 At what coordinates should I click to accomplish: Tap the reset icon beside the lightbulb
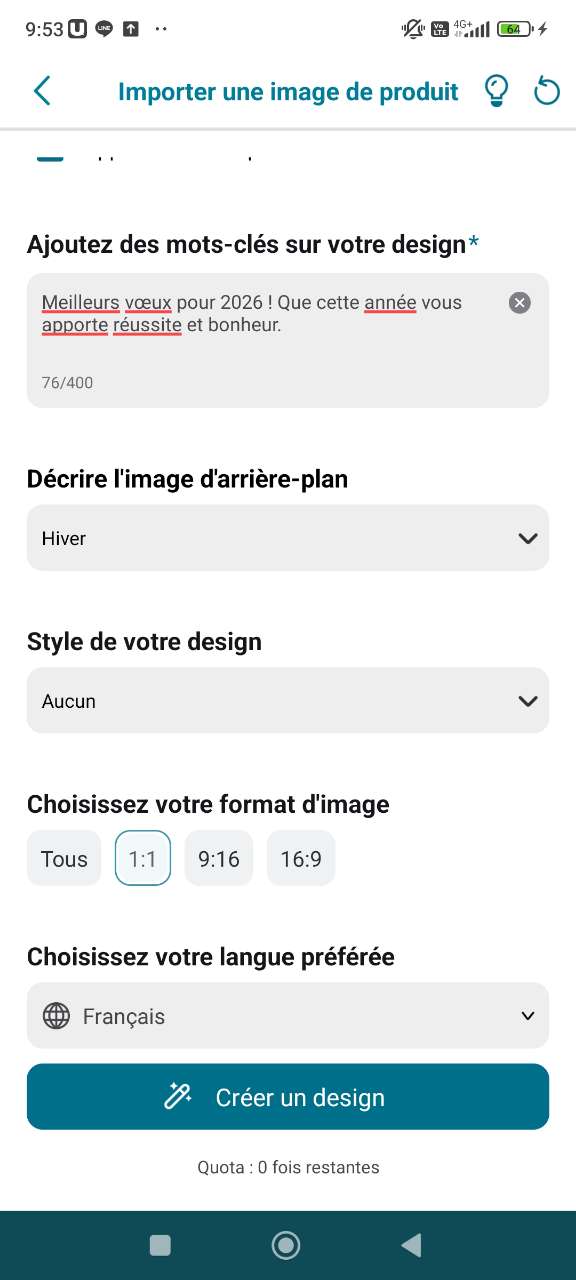tap(546, 90)
